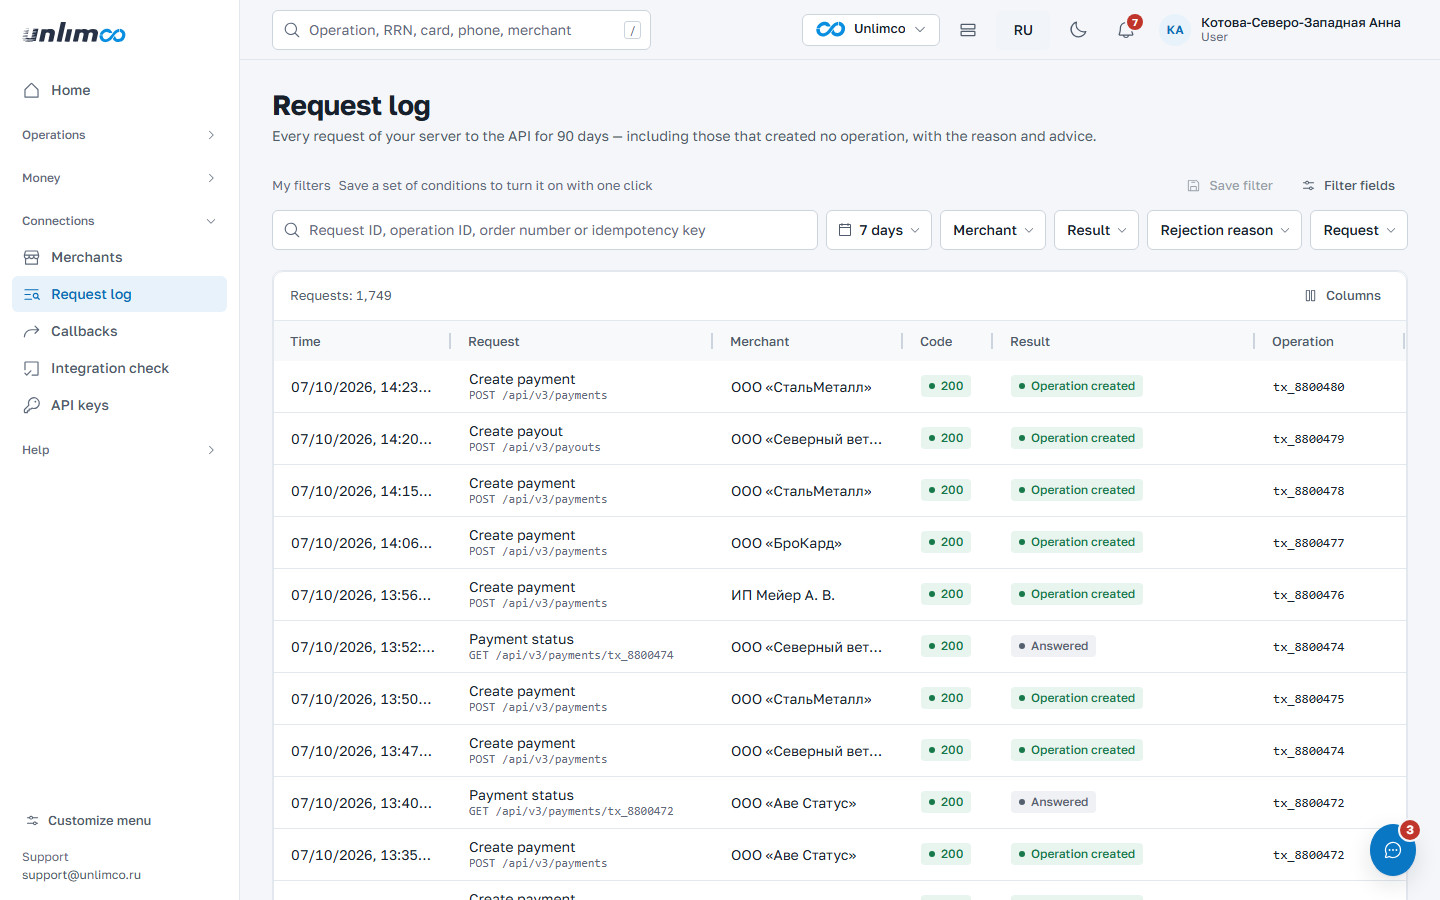1440x900 pixels.
Task: Sort by the Time column header
Action: (305, 342)
